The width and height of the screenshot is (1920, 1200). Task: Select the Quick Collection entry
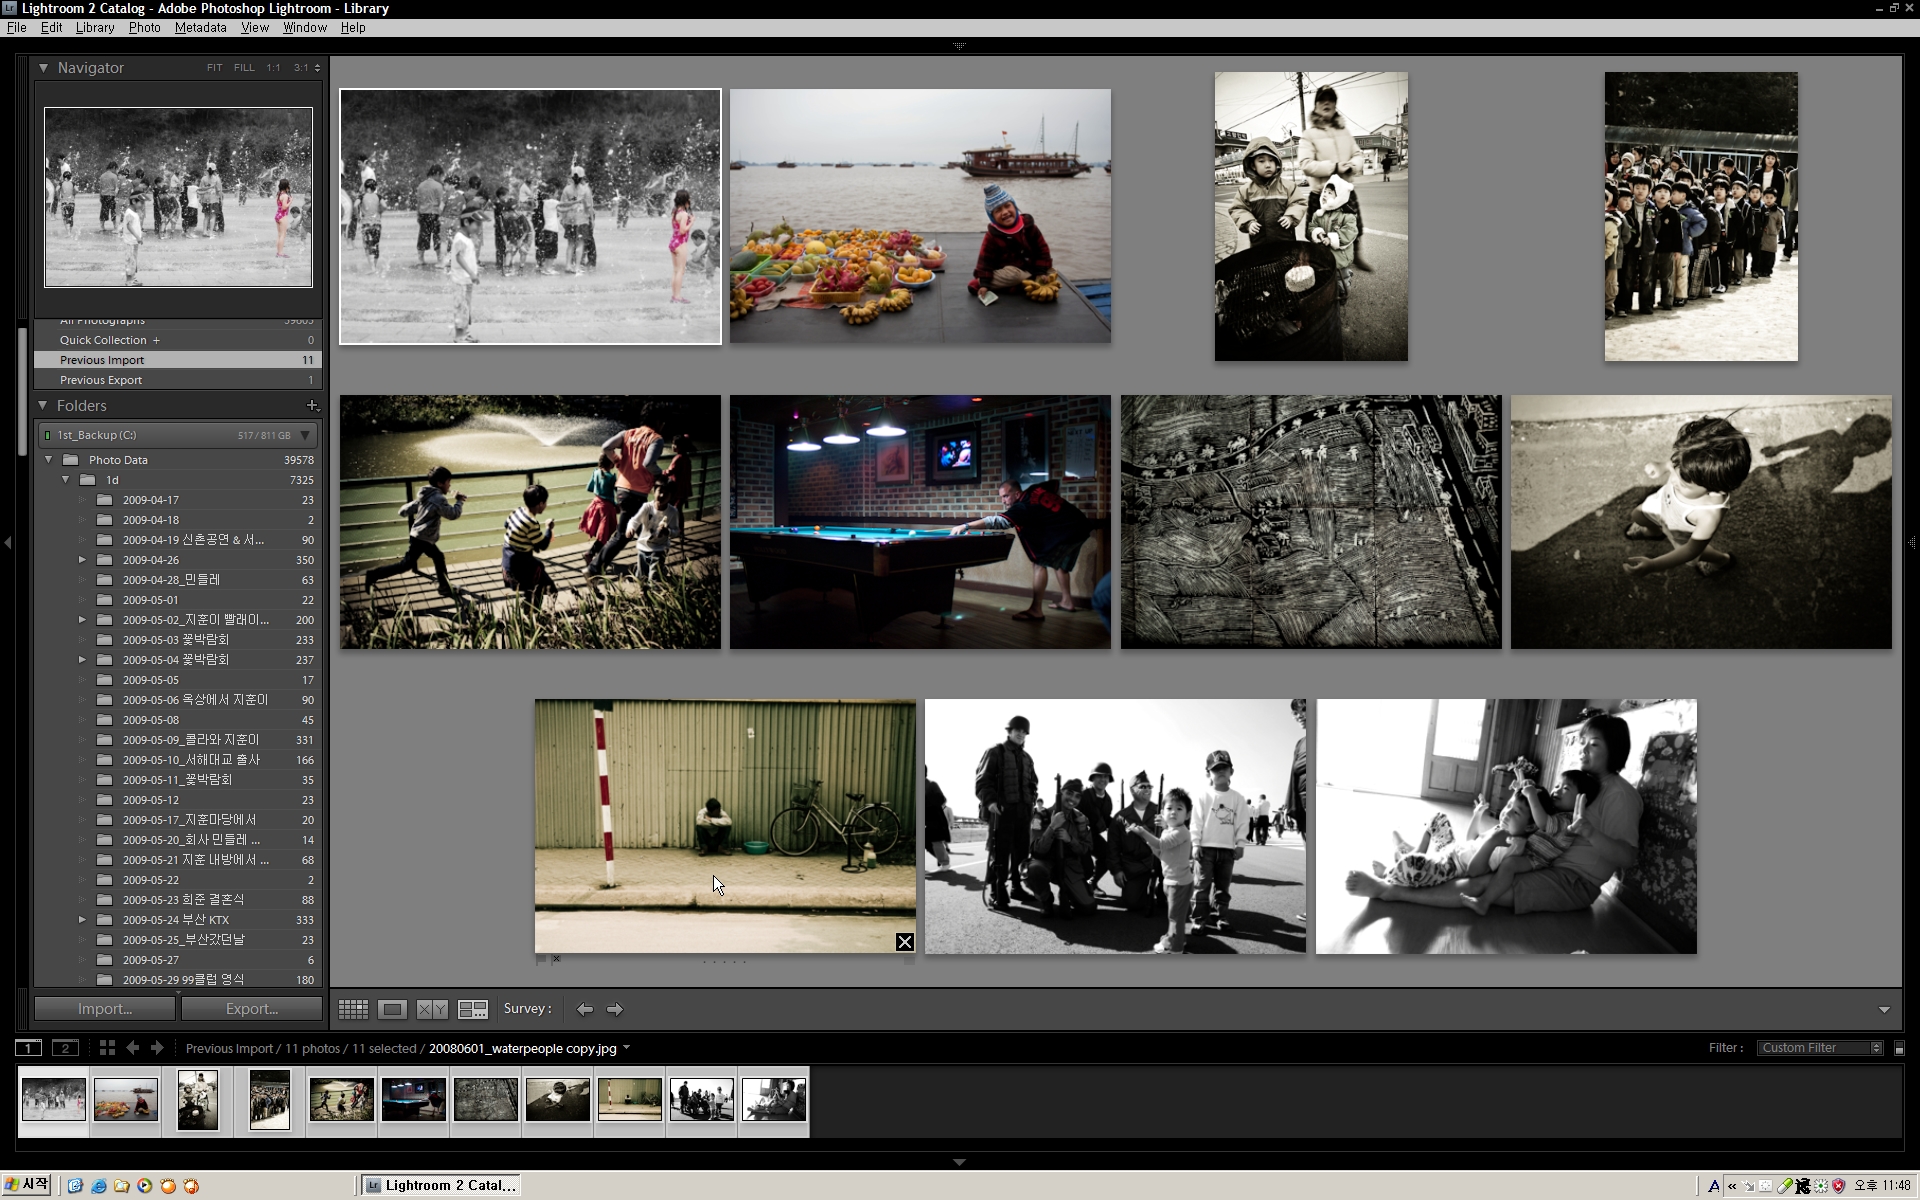(178, 340)
